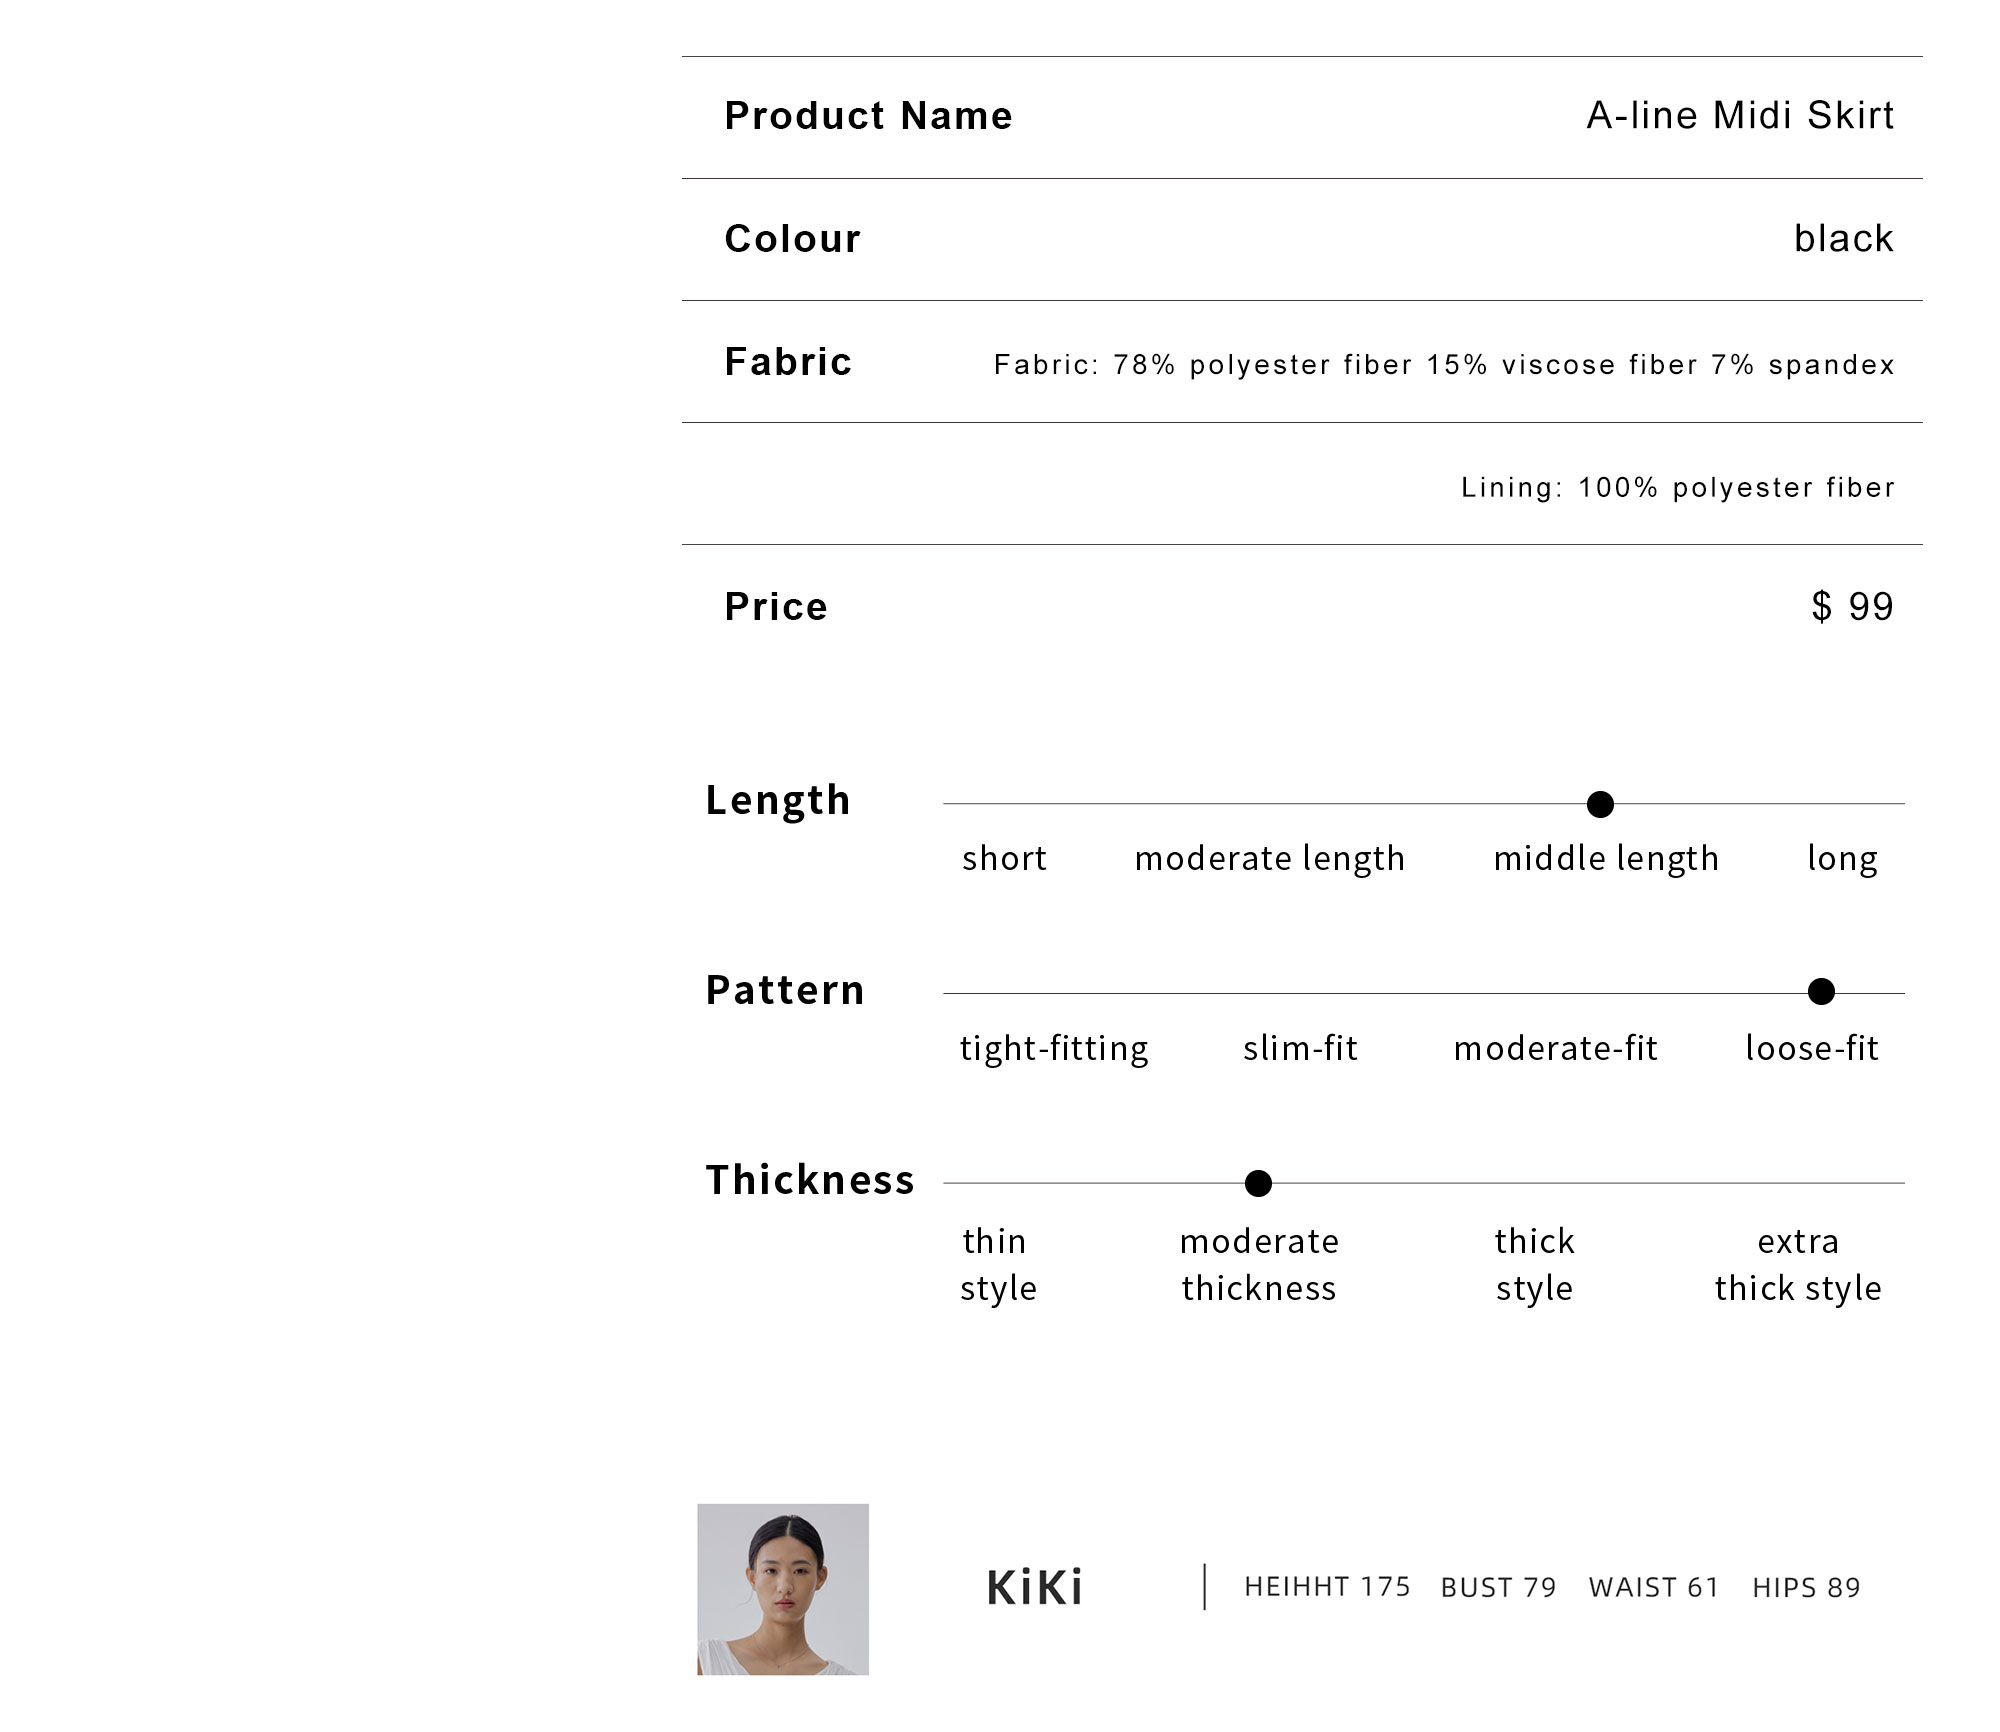
Task: Click the 'KiKi' model name
Action: tap(1034, 1588)
